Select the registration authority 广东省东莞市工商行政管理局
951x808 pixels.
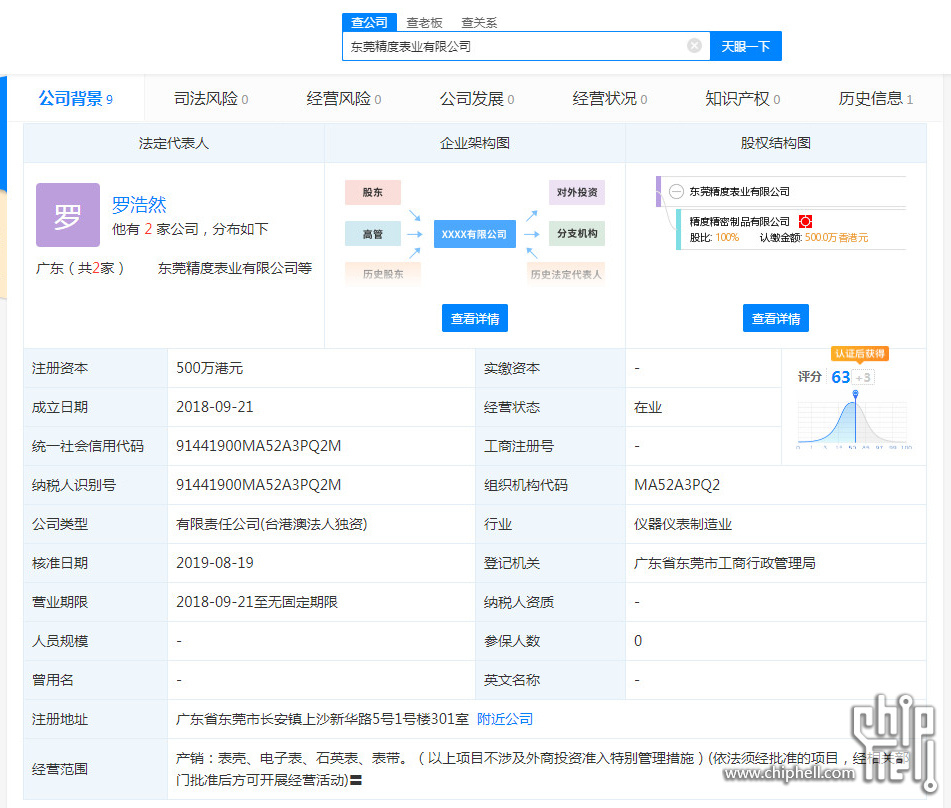click(x=725, y=563)
